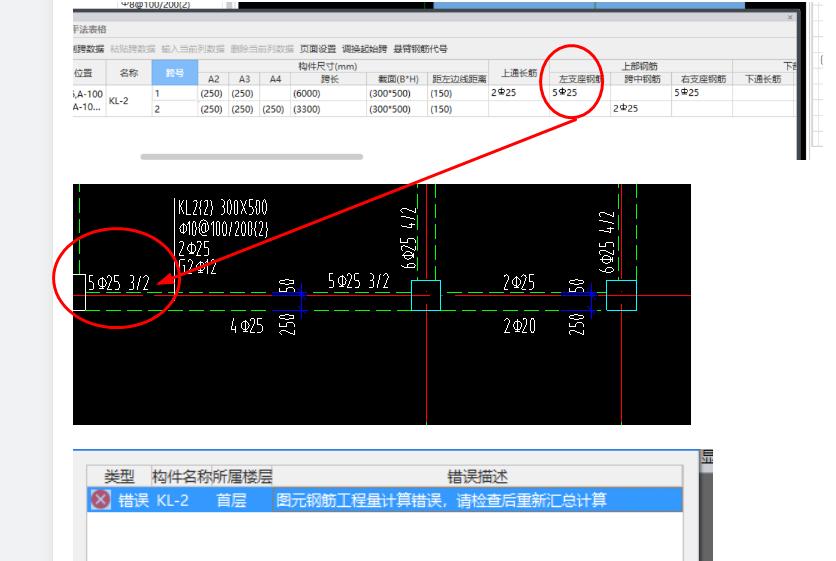Select span number 1 cell
This screenshot has width=836, height=561.
[x=175, y=93]
